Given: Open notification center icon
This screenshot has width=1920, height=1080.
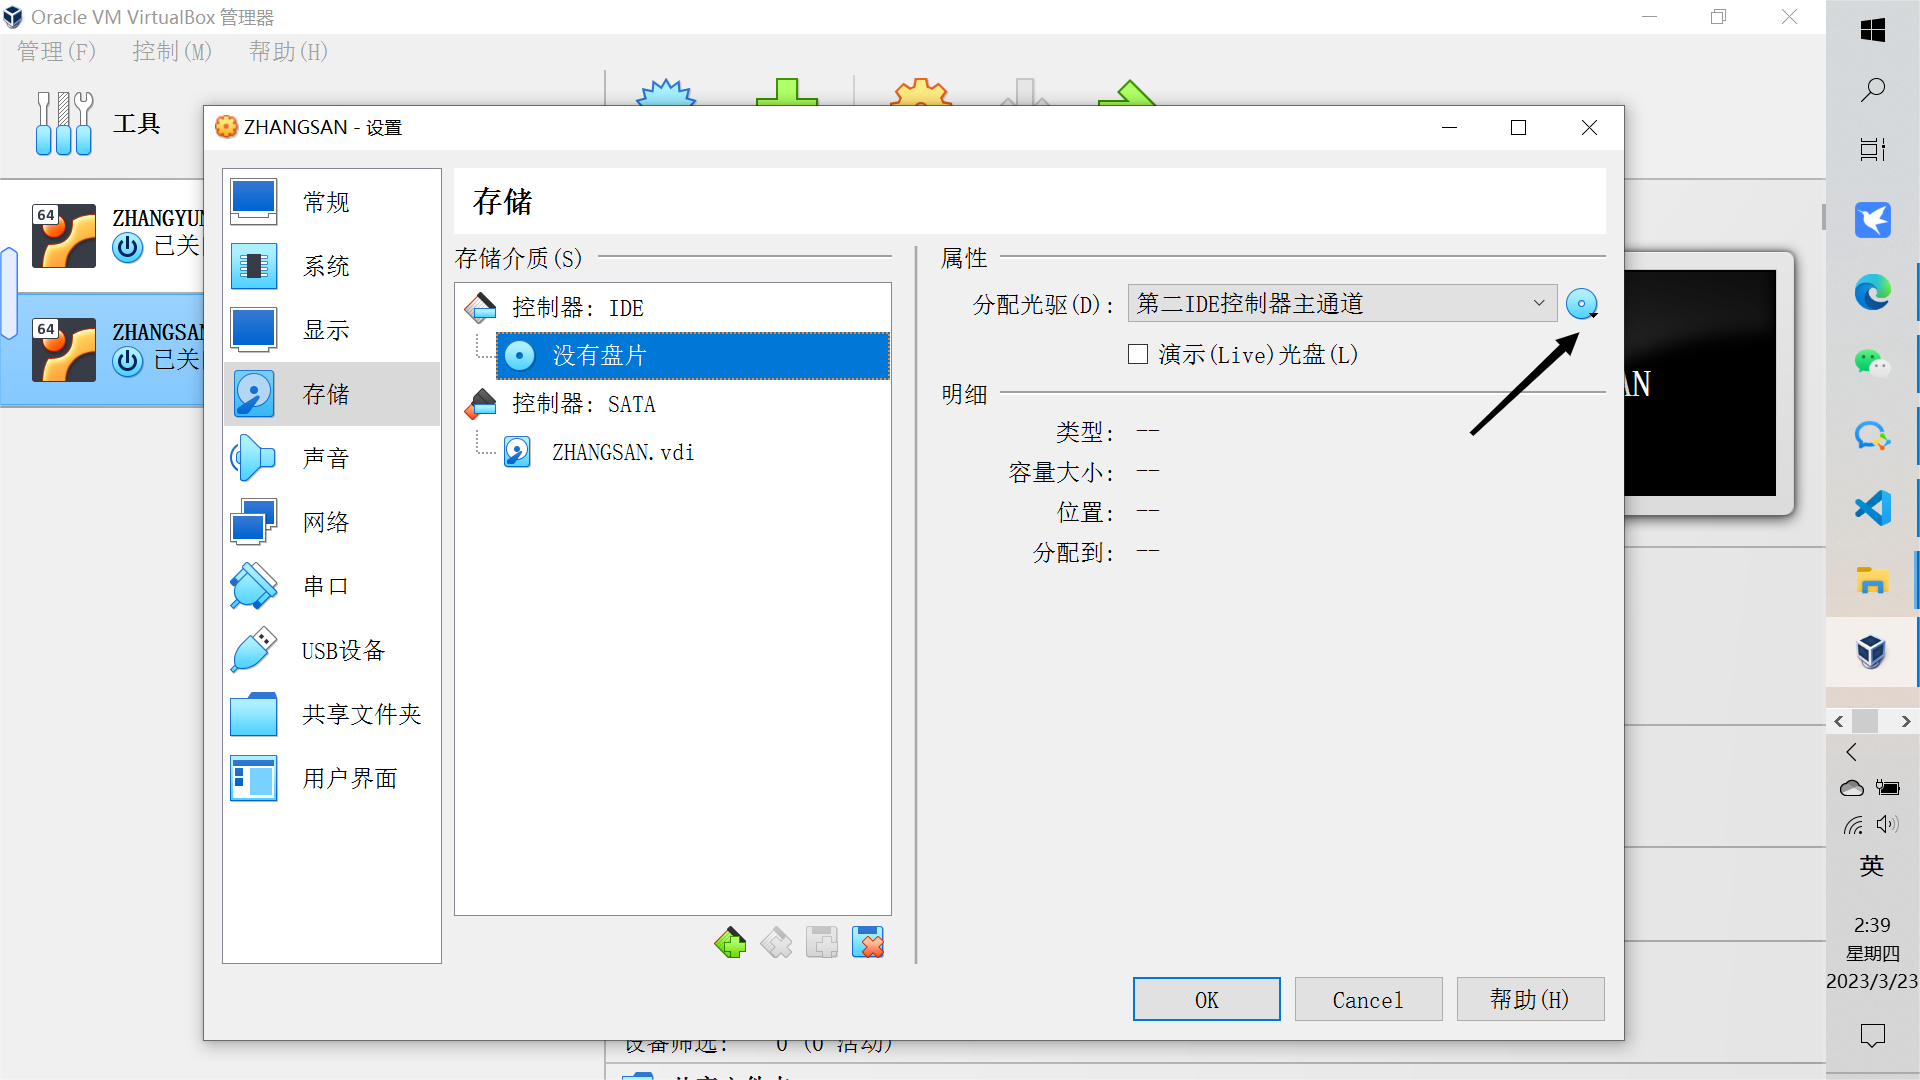Looking at the screenshot, I should coord(1872,1036).
